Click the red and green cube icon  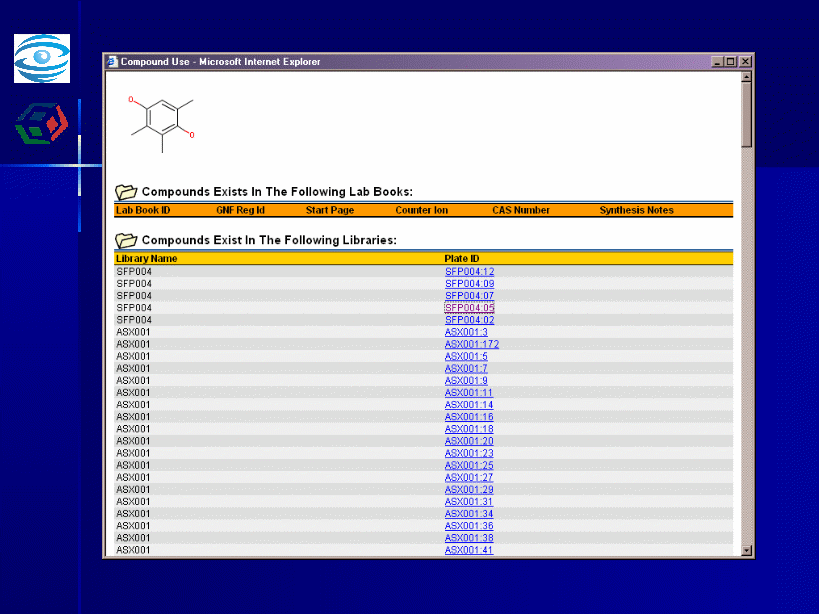click(40, 122)
